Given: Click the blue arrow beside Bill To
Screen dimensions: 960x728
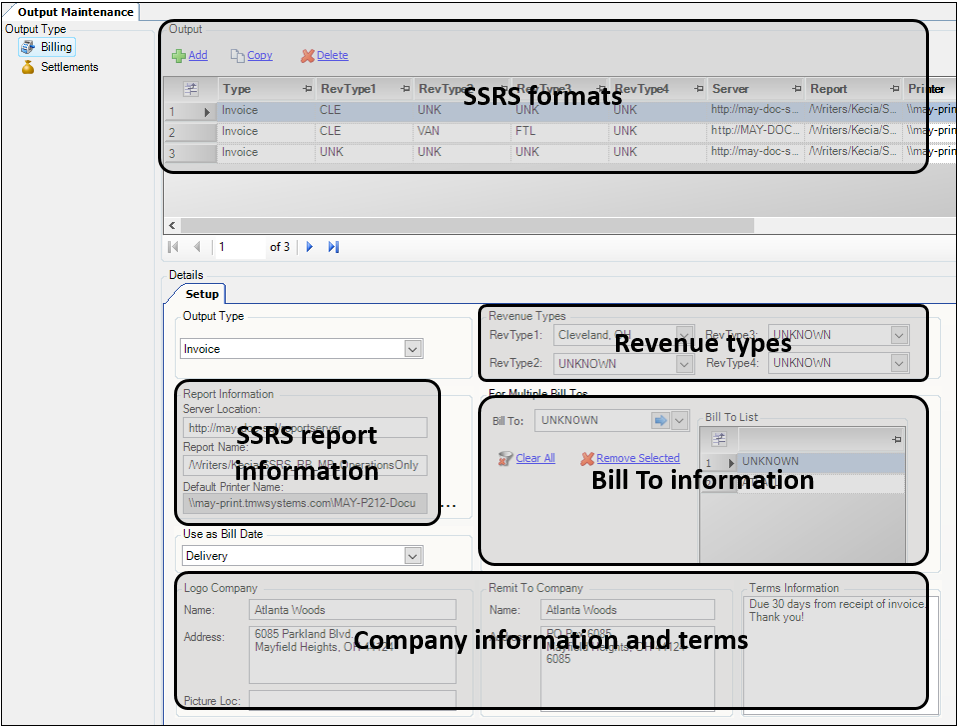Looking at the screenshot, I should pyautogui.click(x=660, y=421).
